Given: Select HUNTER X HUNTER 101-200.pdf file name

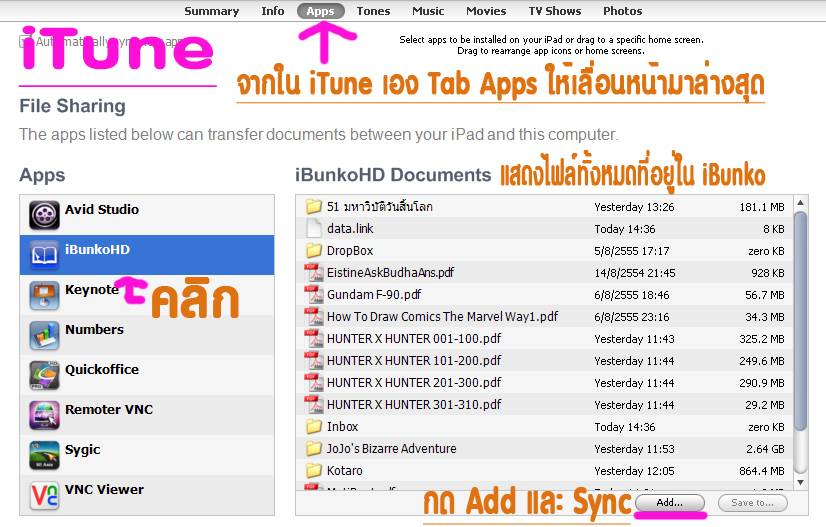Looking at the screenshot, I should click(x=414, y=360).
